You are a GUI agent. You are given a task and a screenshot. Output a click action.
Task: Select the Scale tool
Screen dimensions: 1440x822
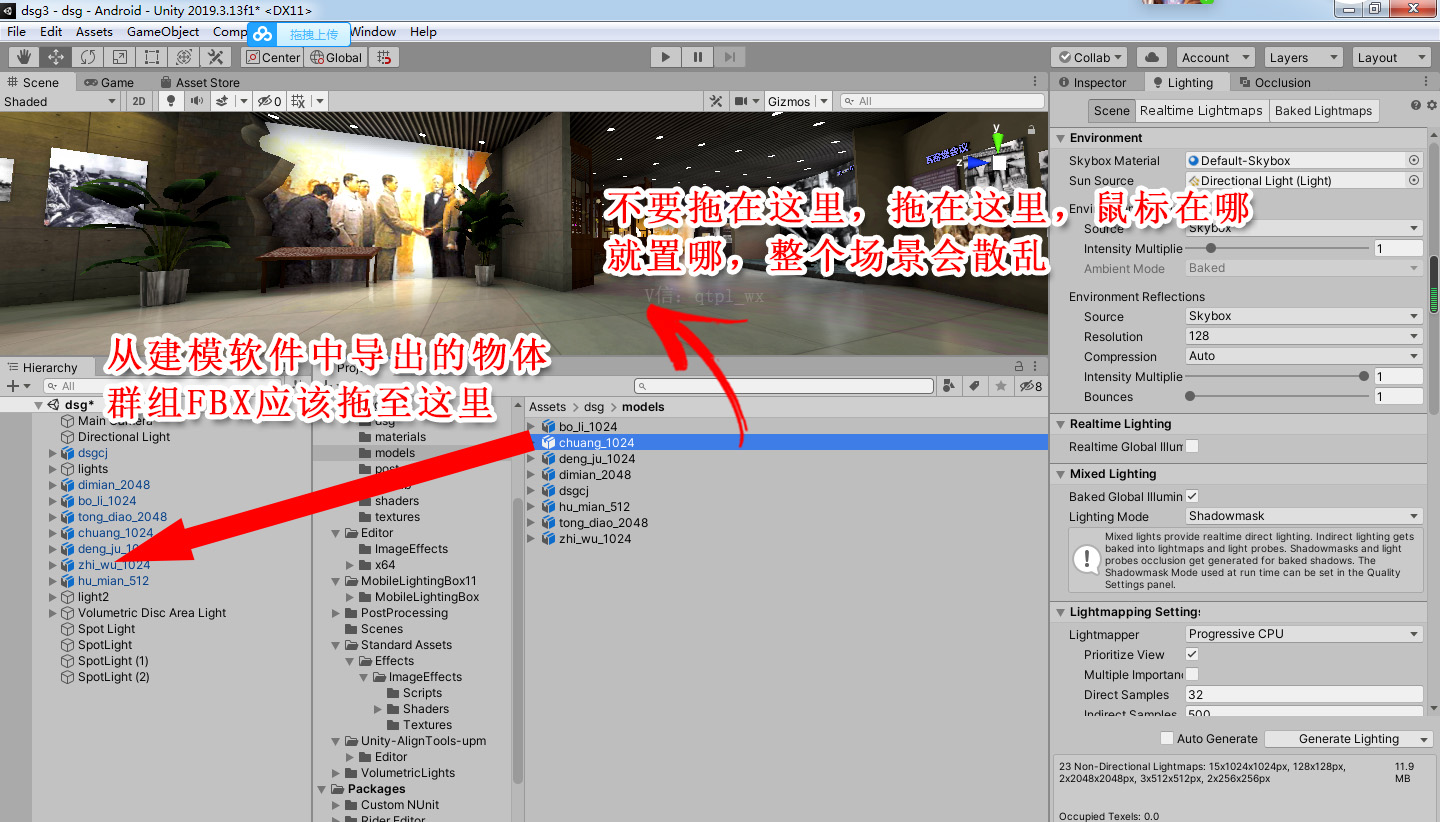(x=120, y=57)
